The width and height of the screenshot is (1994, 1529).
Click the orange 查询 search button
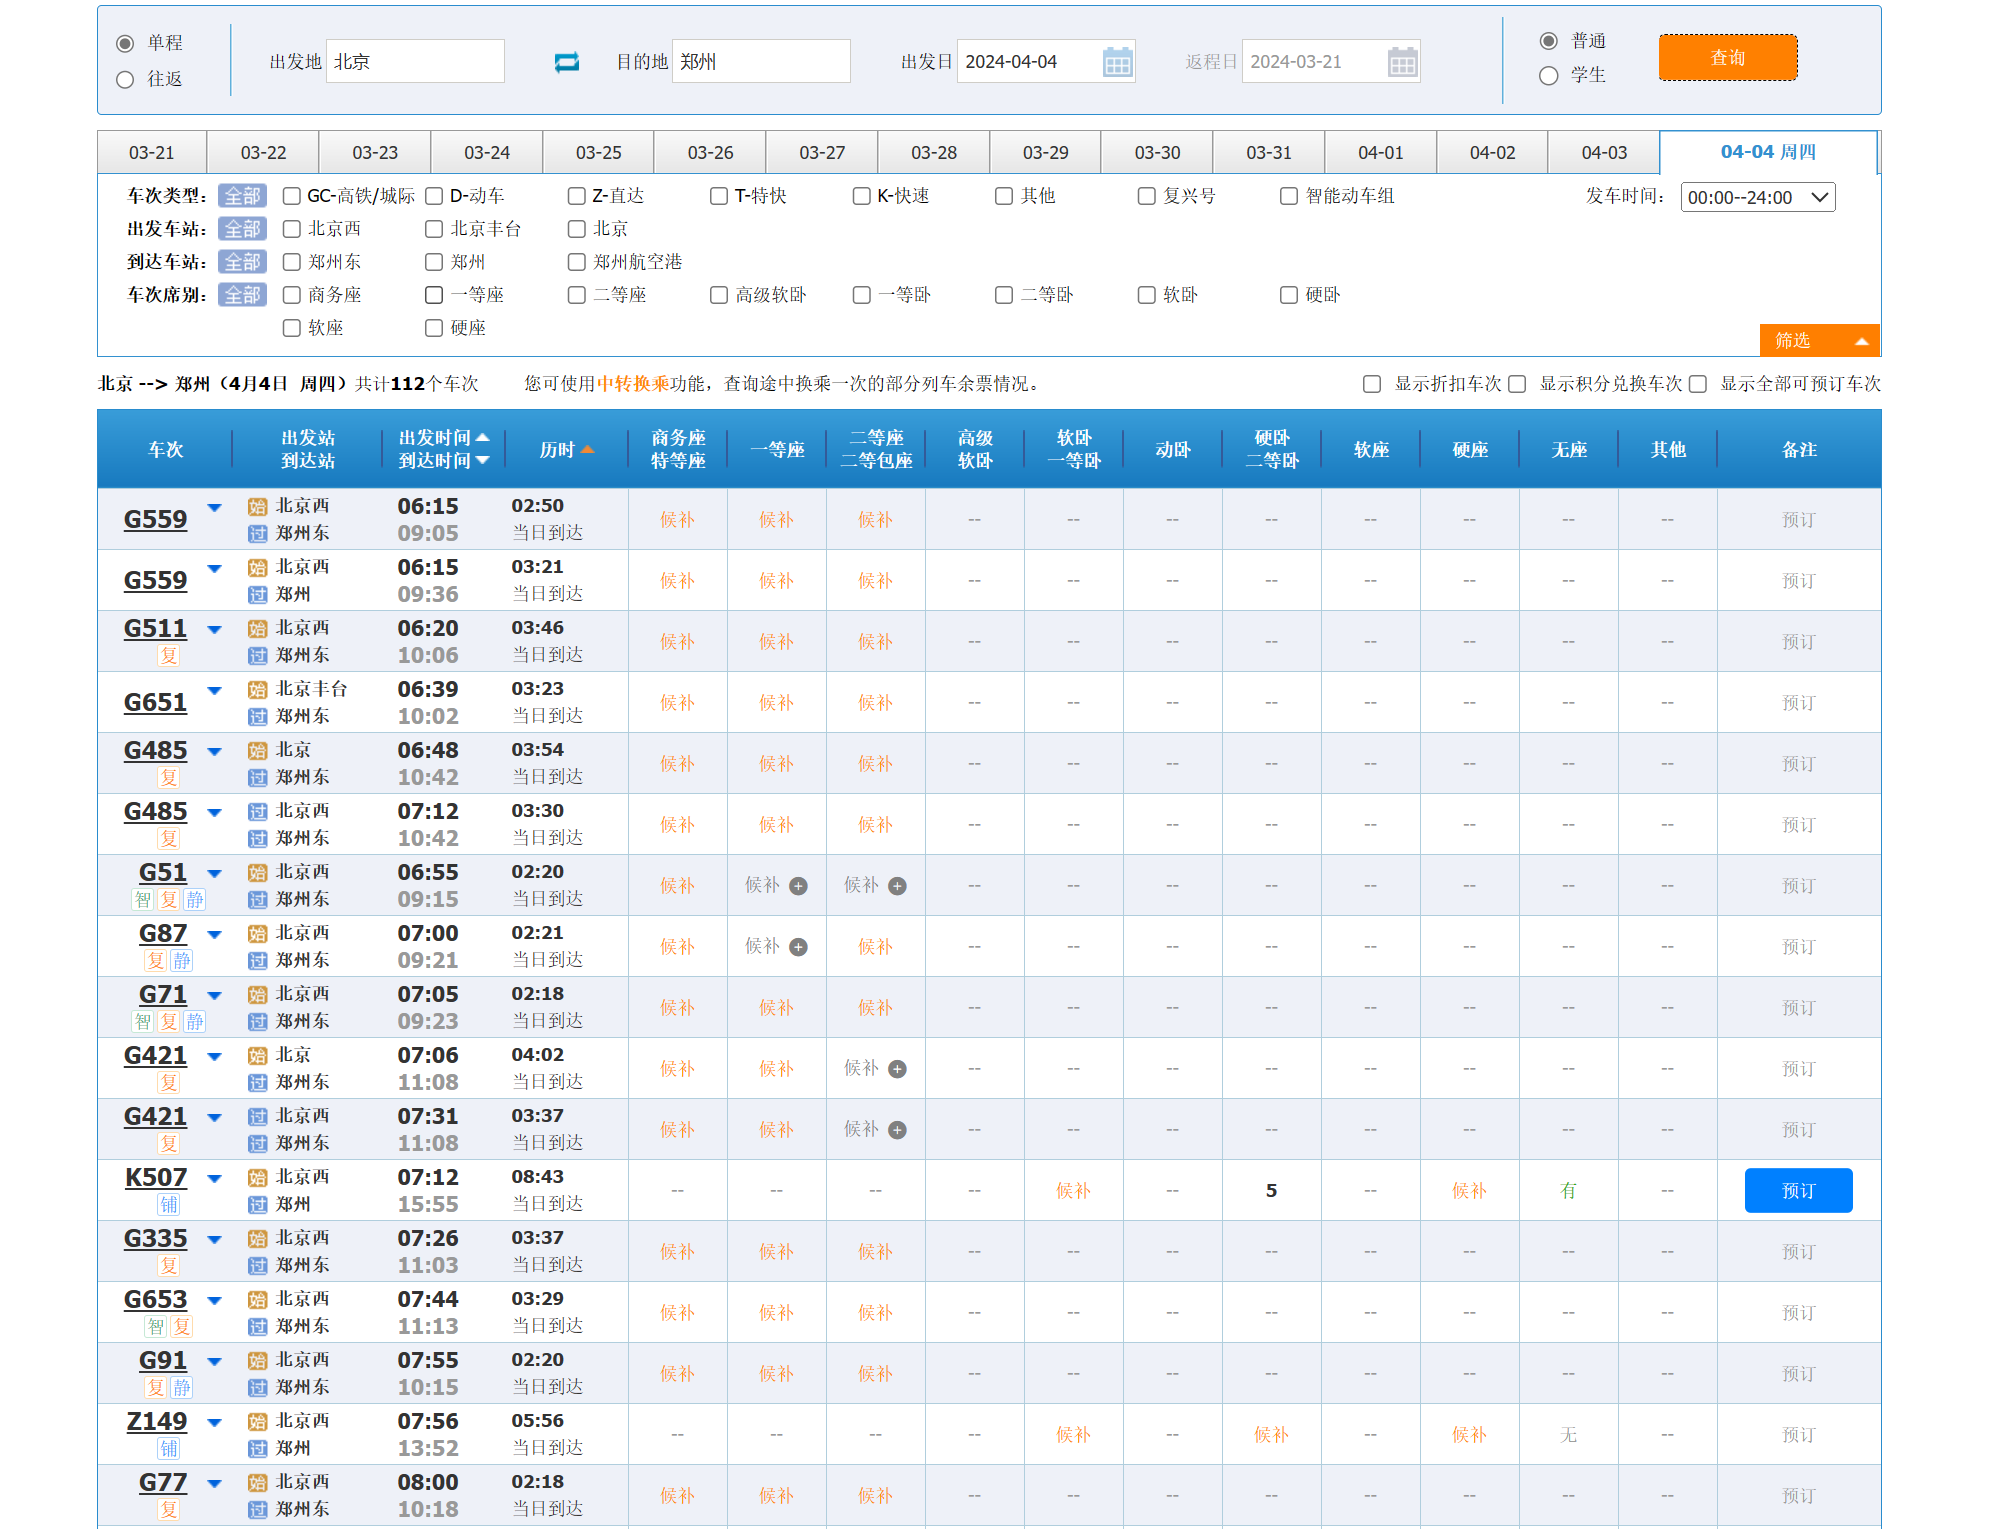(x=1727, y=58)
